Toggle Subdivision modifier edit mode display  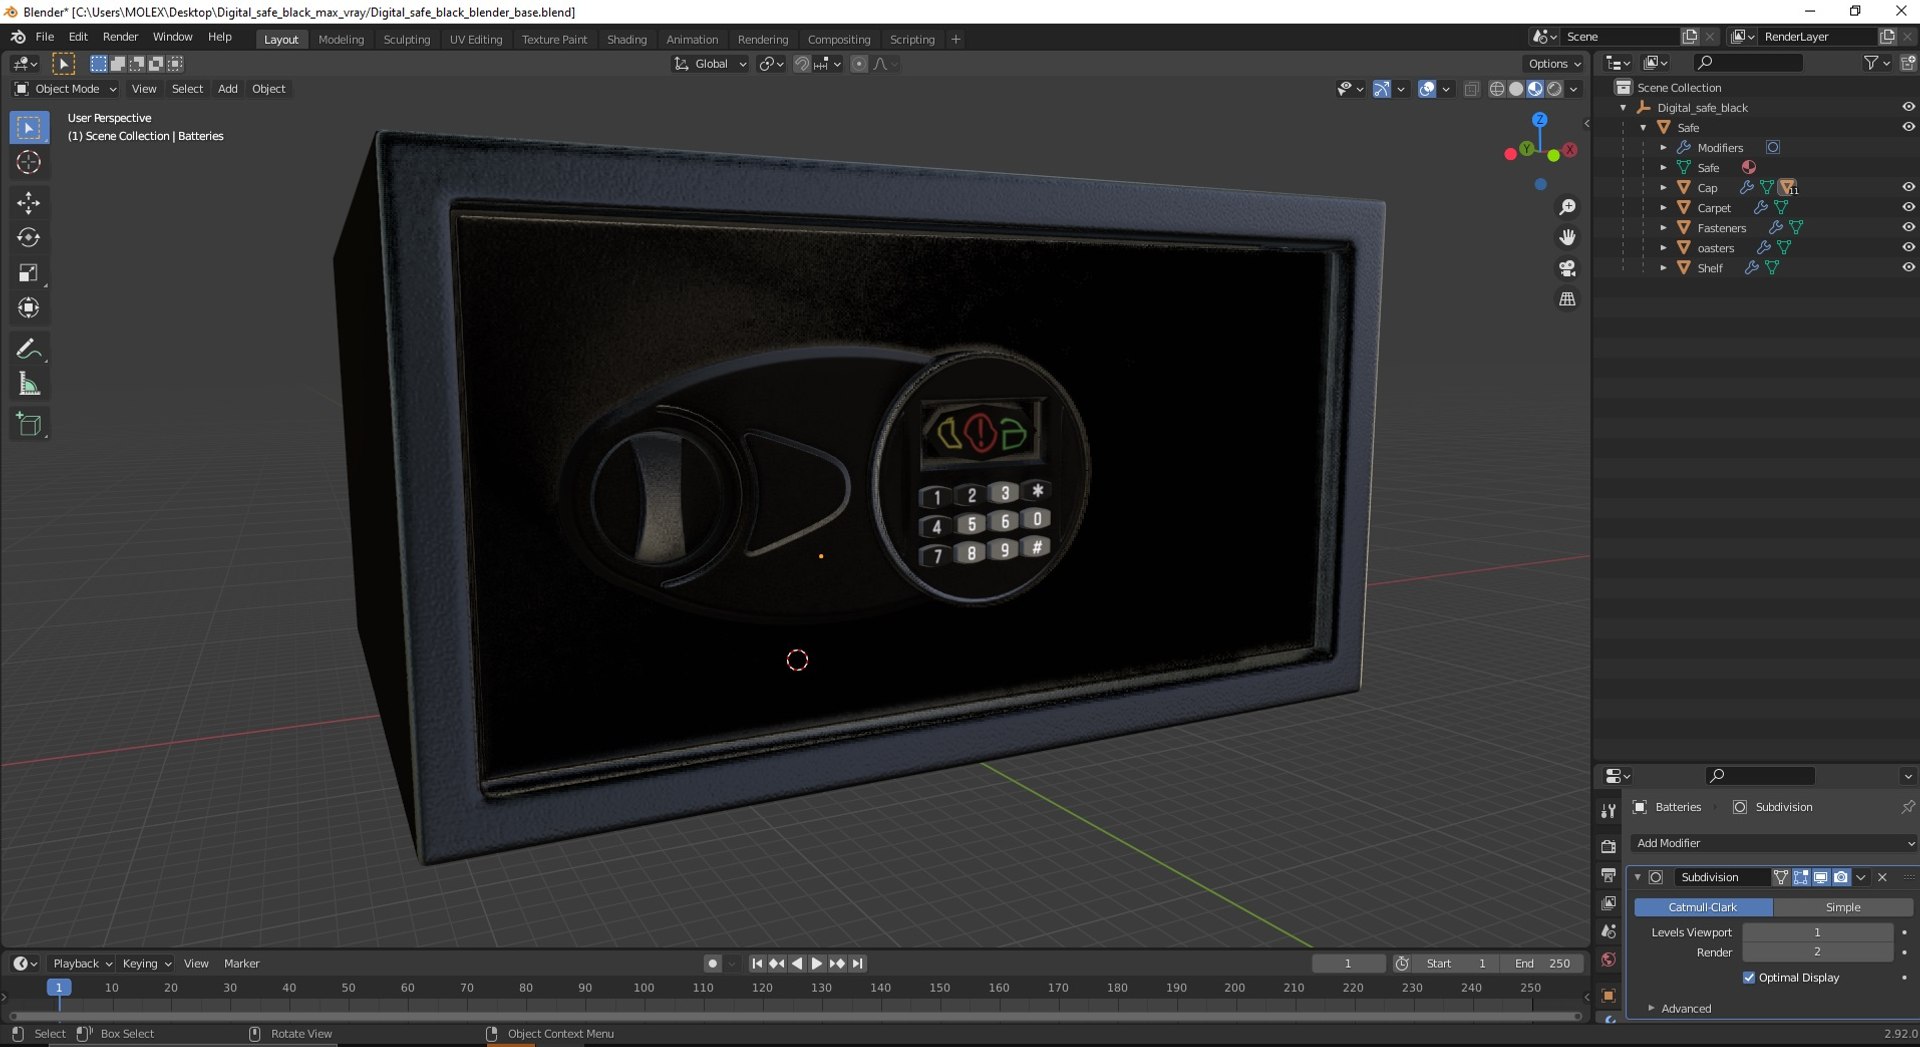click(1801, 877)
